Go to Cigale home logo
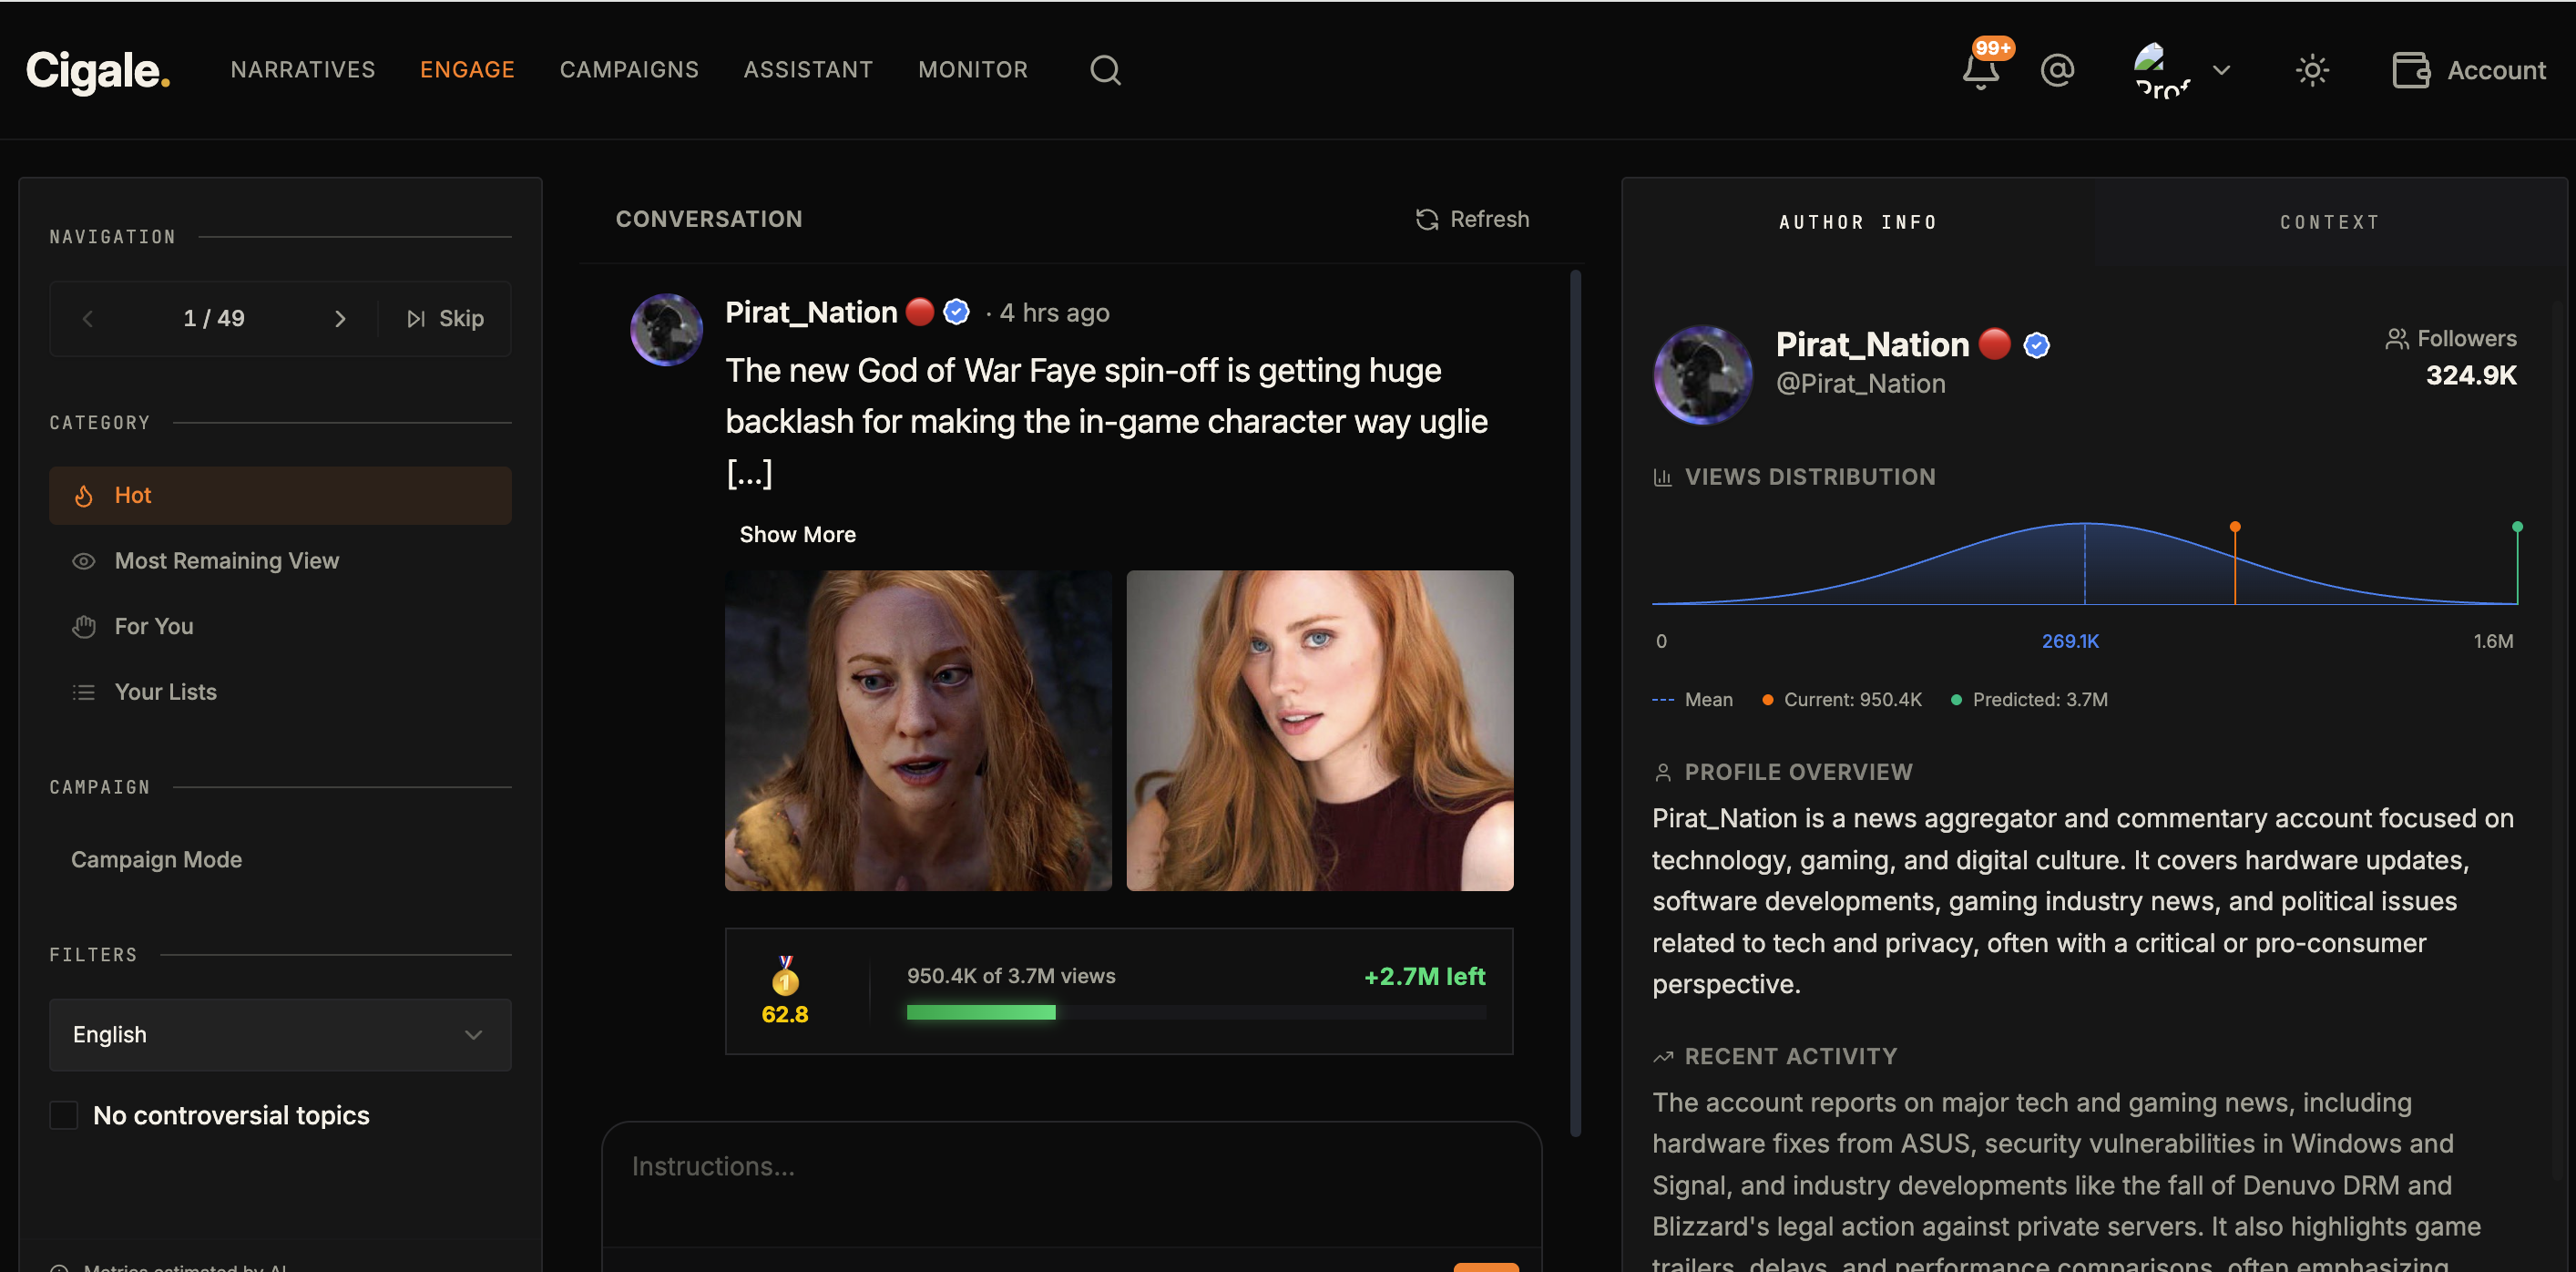Image resolution: width=2576 pixels, height=1272 pixels. pyautogui.click(x=98, y=70)
